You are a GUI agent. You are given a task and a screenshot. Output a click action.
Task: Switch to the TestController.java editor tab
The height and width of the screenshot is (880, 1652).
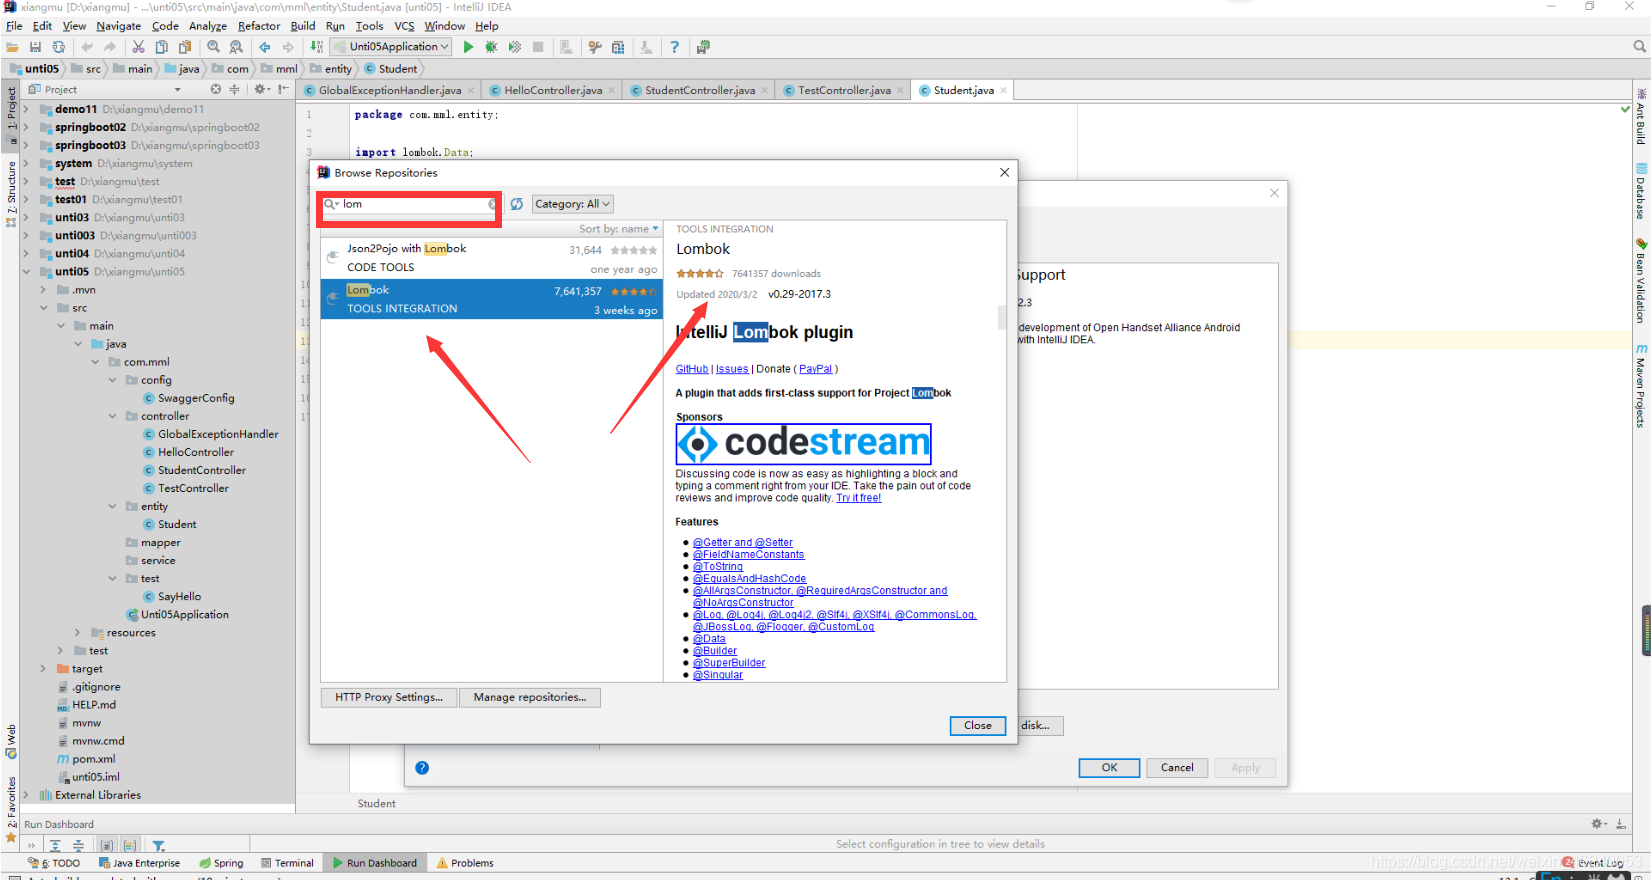pos(843,90)
